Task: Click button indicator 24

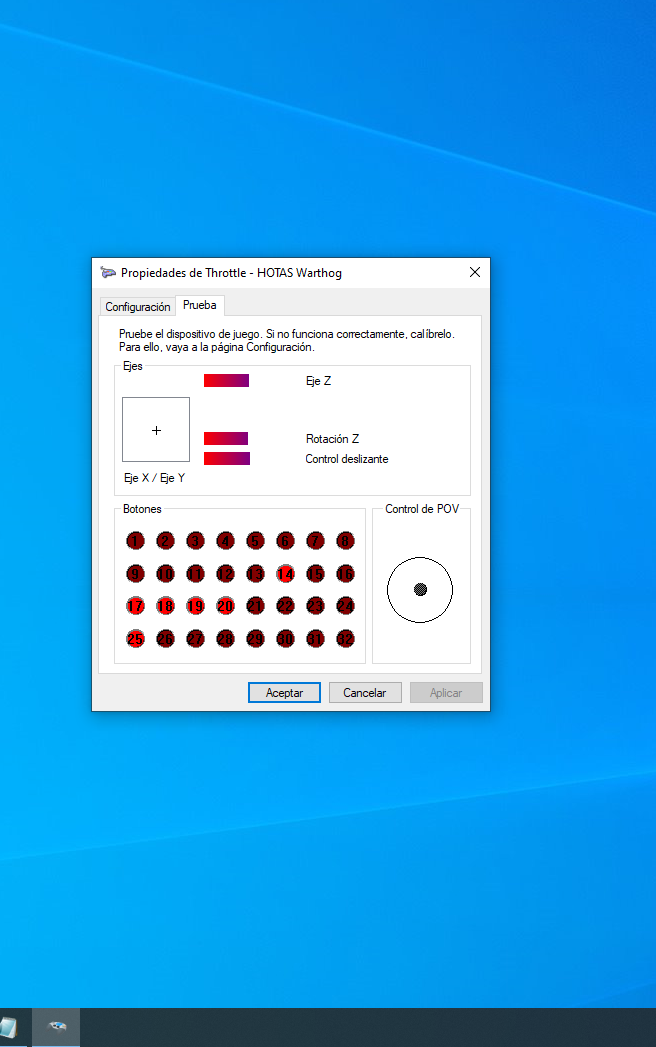Action: pyautogui.click(x=345, y=606)
